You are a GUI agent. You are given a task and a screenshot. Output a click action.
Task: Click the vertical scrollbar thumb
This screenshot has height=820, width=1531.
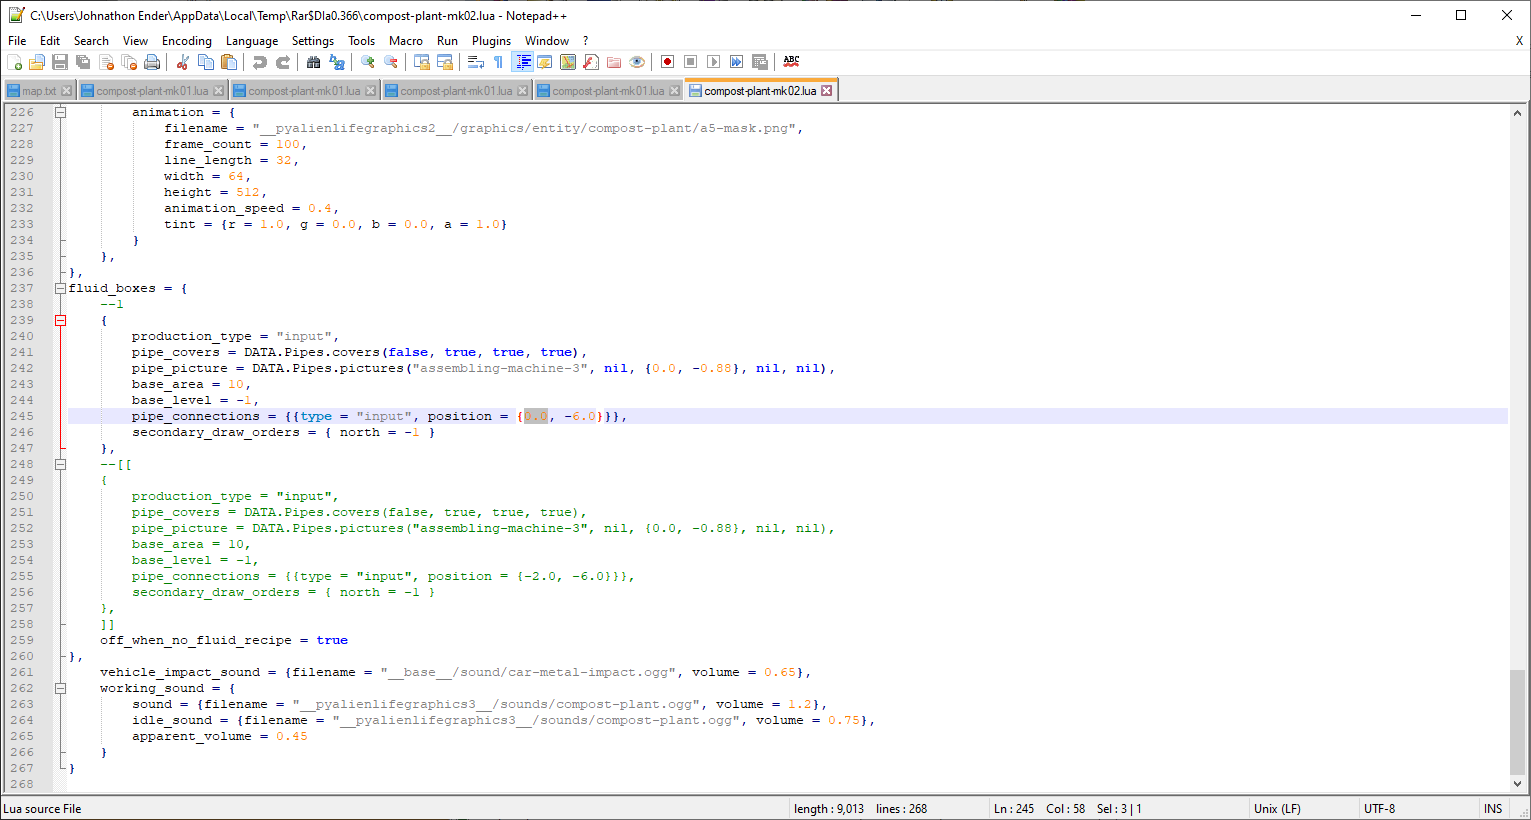coord(1518,720)
